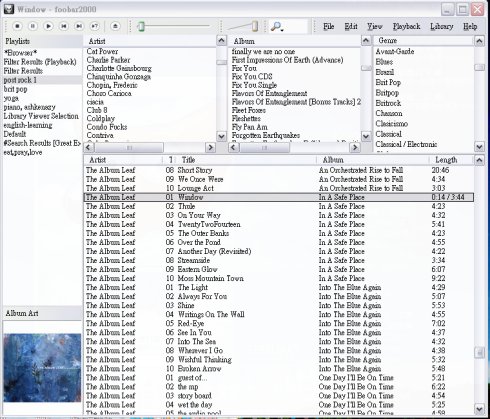Select the 'brit pop' playlist
490x419 pixels.
(16, 89)
